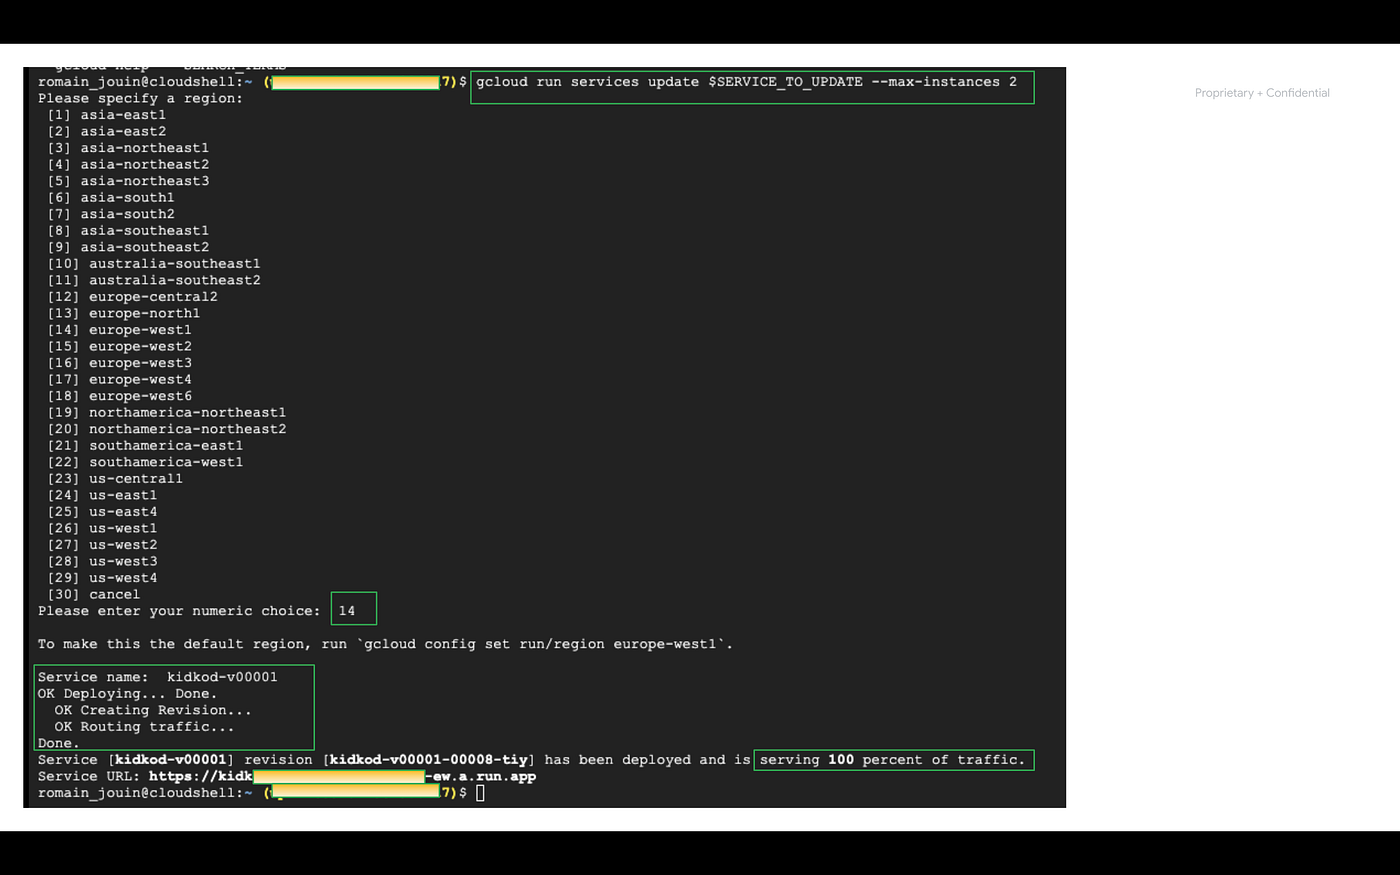
Task: Click the asia-northeast3 list entry
Action: point(128,181)
